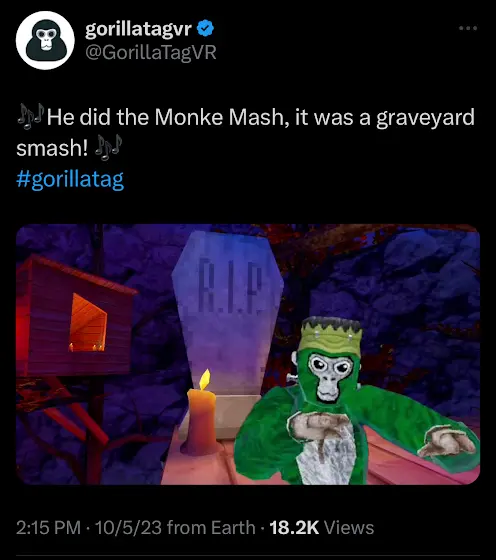Image resolution: width=496 pixels, height=560 pixels.
Task: Click the music notes emoji before 'He did'
Action: tap(31, 116)
